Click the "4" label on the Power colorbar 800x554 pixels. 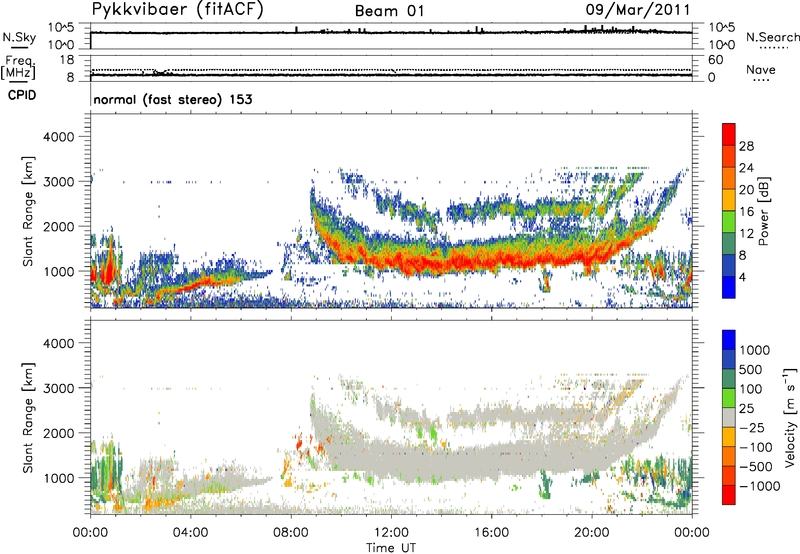(x=742, y=277)
